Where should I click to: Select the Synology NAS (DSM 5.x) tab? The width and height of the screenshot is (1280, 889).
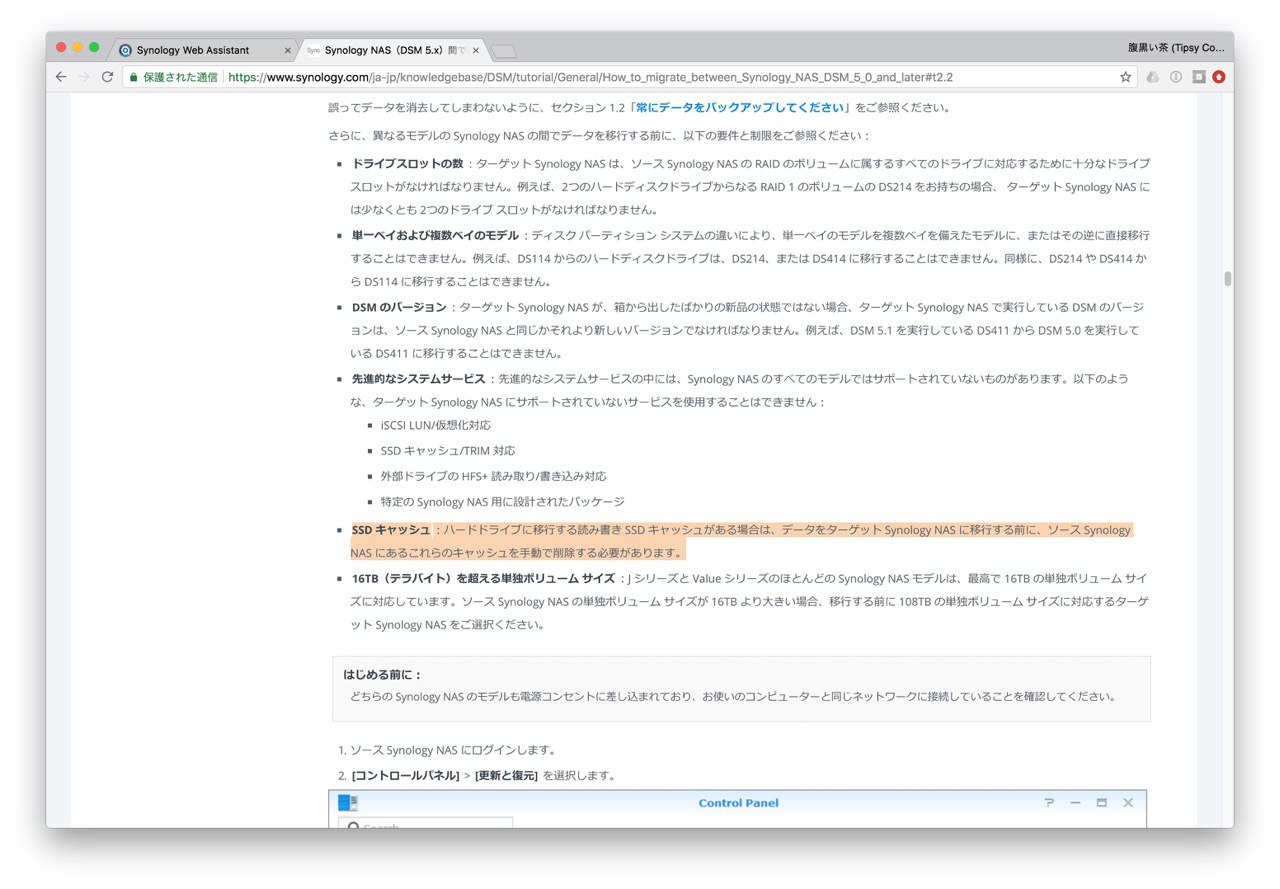[x=392, y=50]
